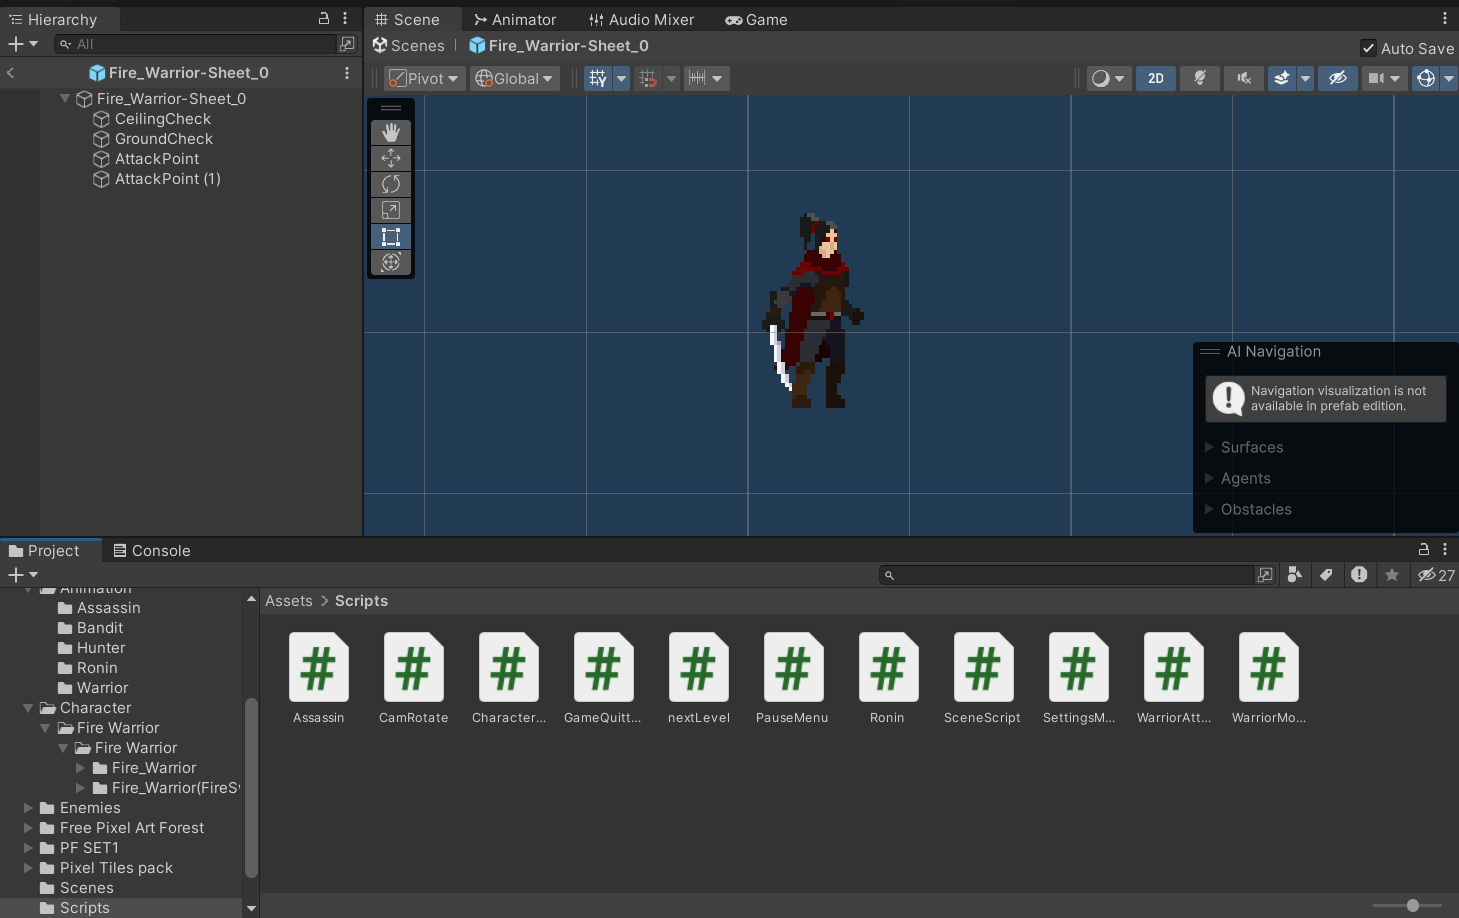
Task: Open the Pivot handle position dropdown
Action: [x=425, y=78]
